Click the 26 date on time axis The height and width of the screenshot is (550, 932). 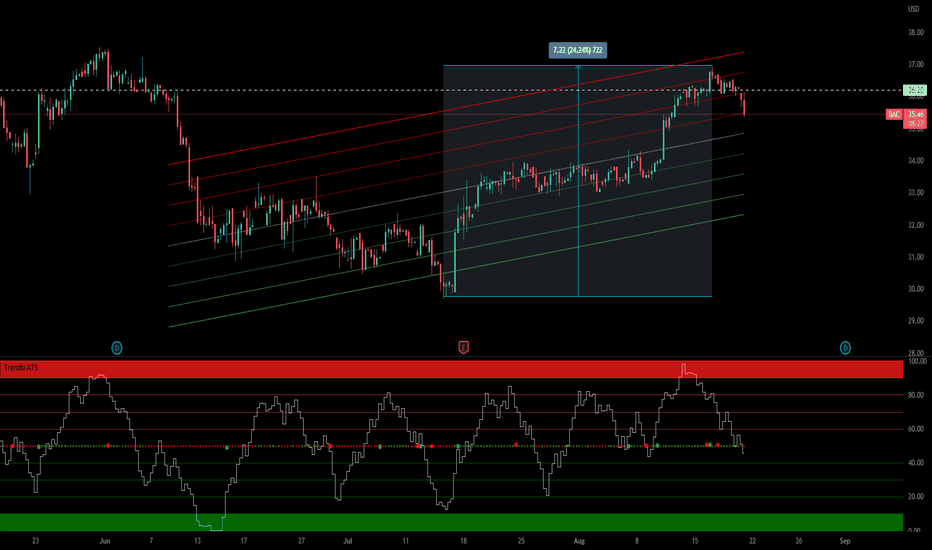click(x=798, y=541)
